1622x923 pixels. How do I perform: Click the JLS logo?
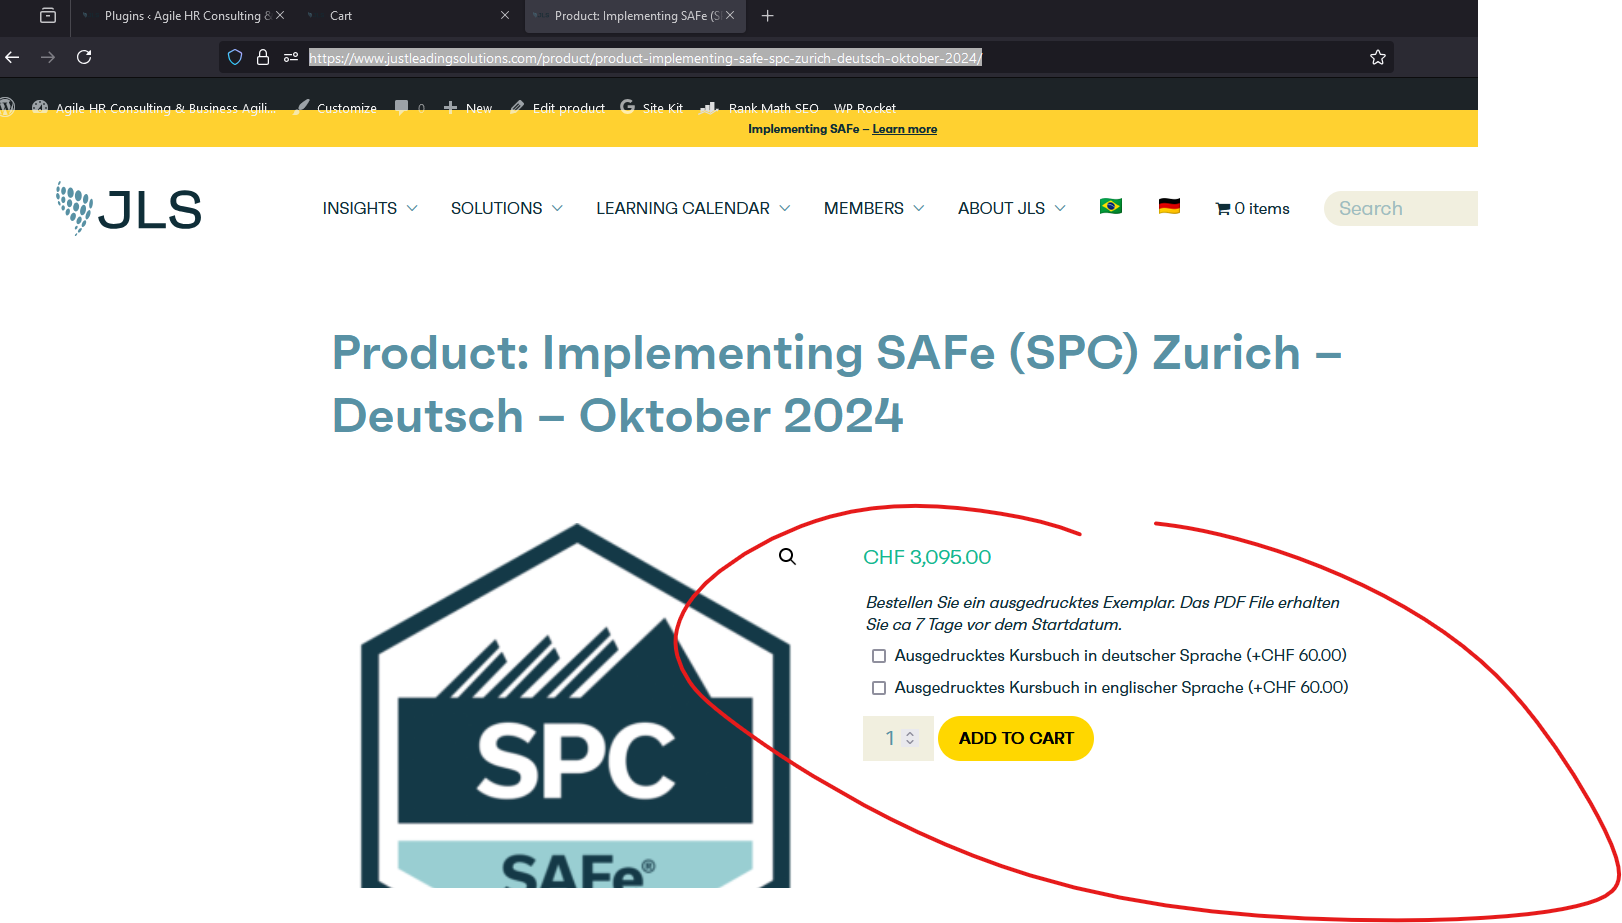(129, 209)
